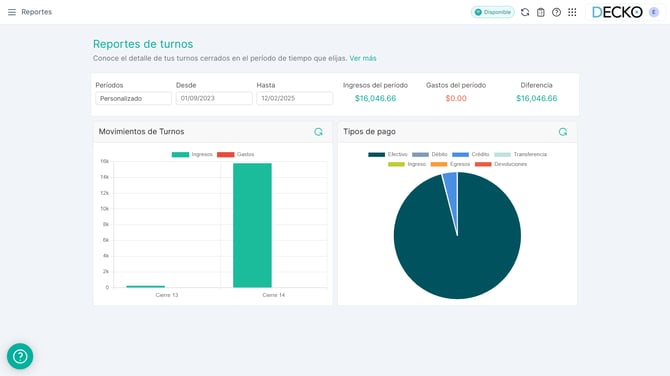Open the clipboard icon in top bar
The width and height of the screenshot is (670, 376).
click(x=541, y=12)
